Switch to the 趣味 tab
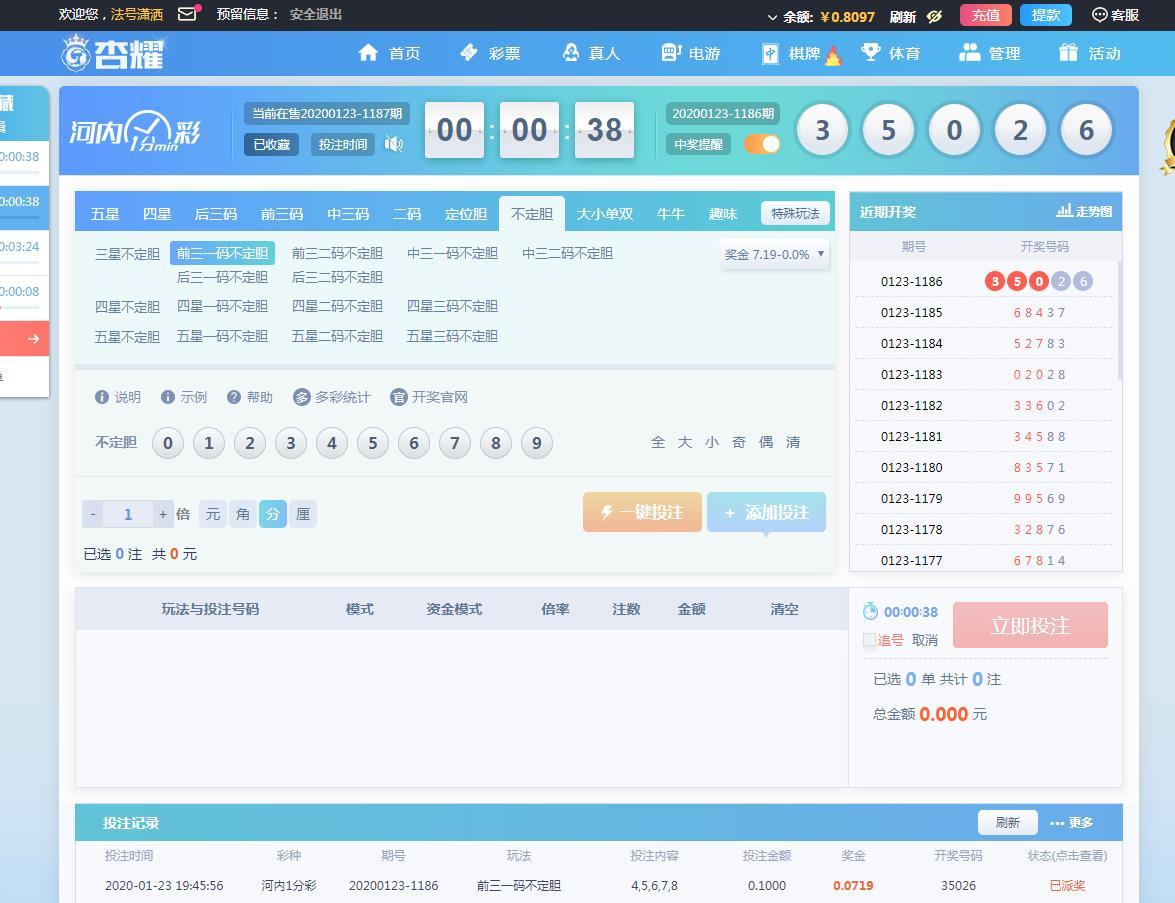This screenshot has height=903, width=1175. 723,214
